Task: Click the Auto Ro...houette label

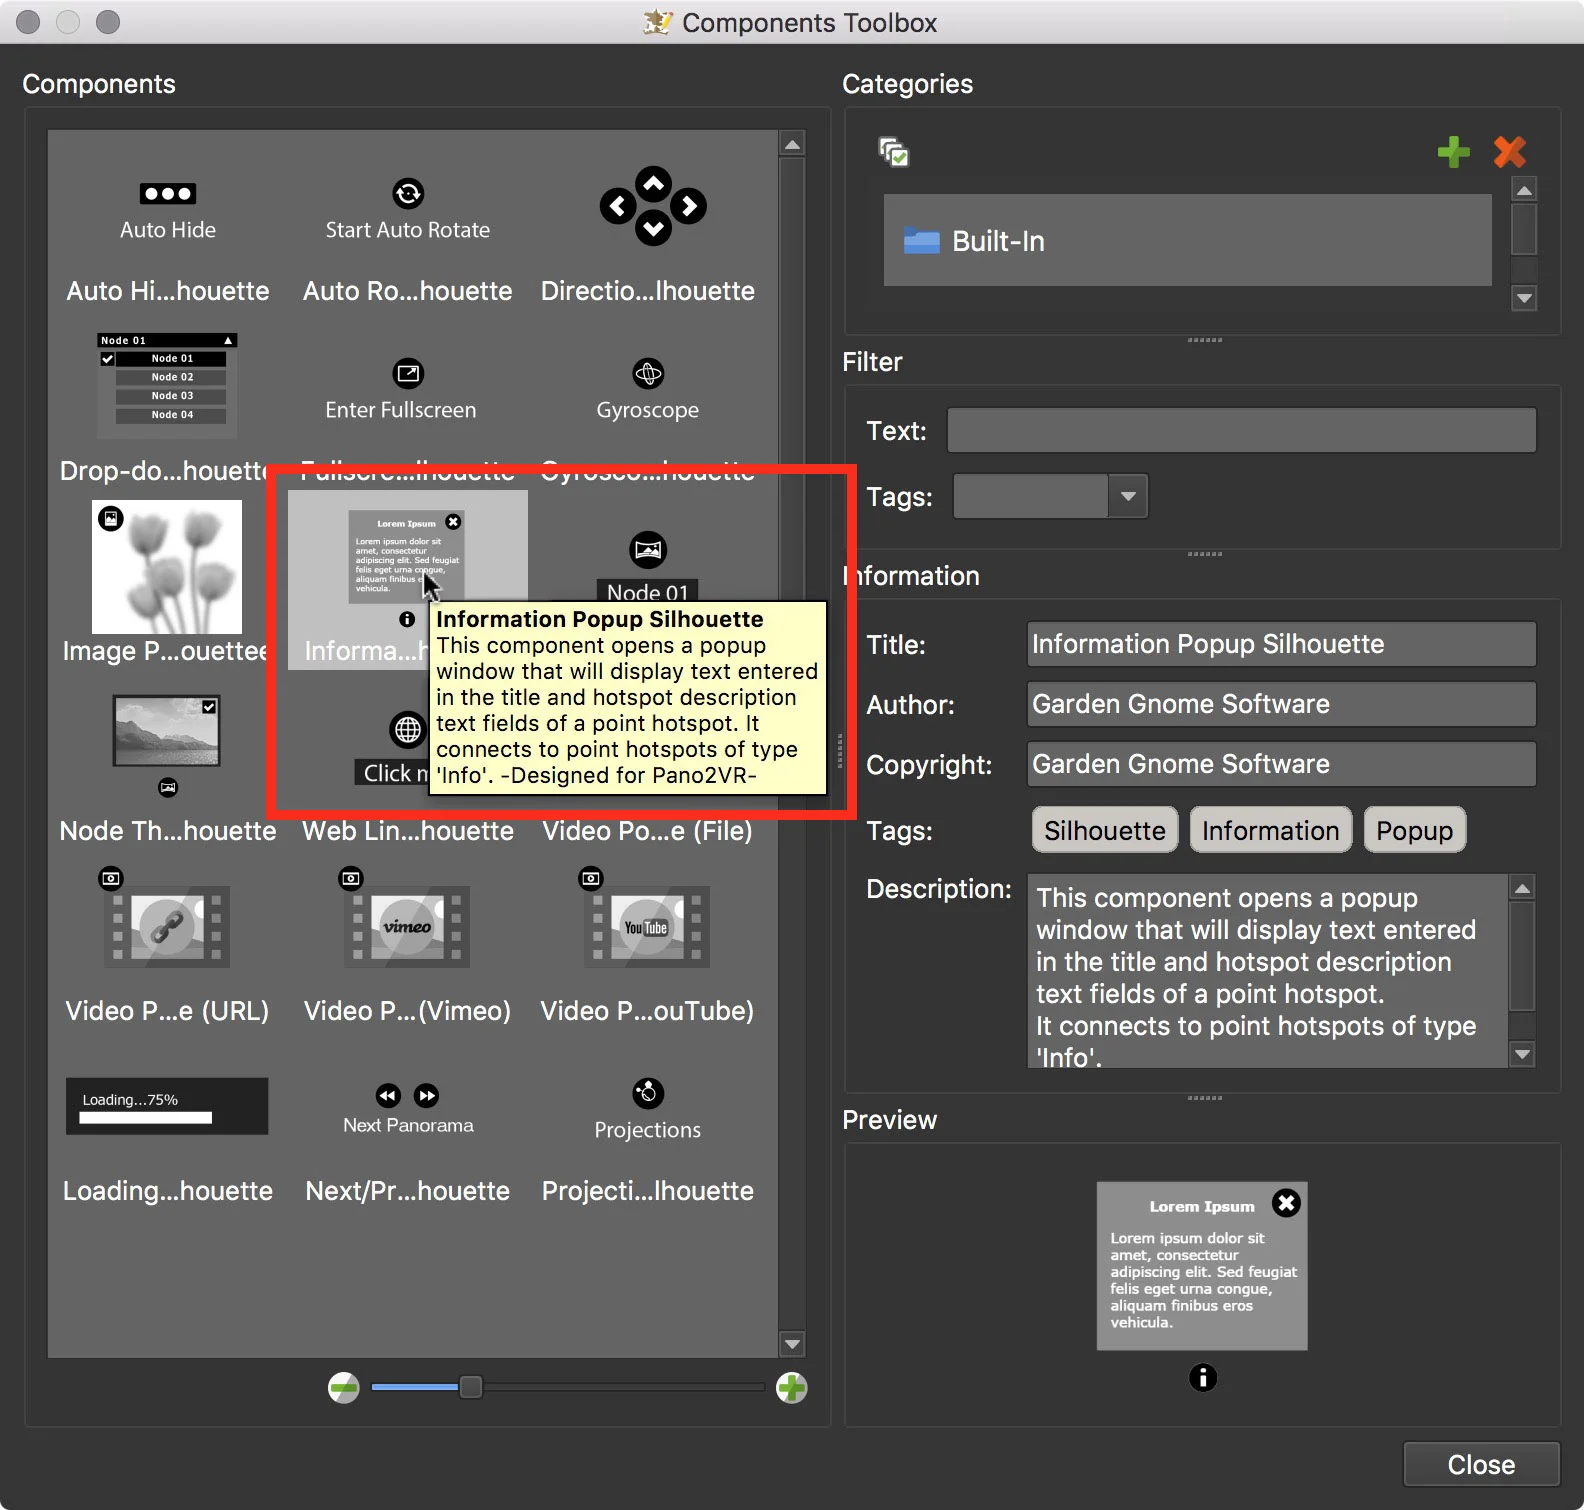Action: pyautogui.click(x=408, y=291)
